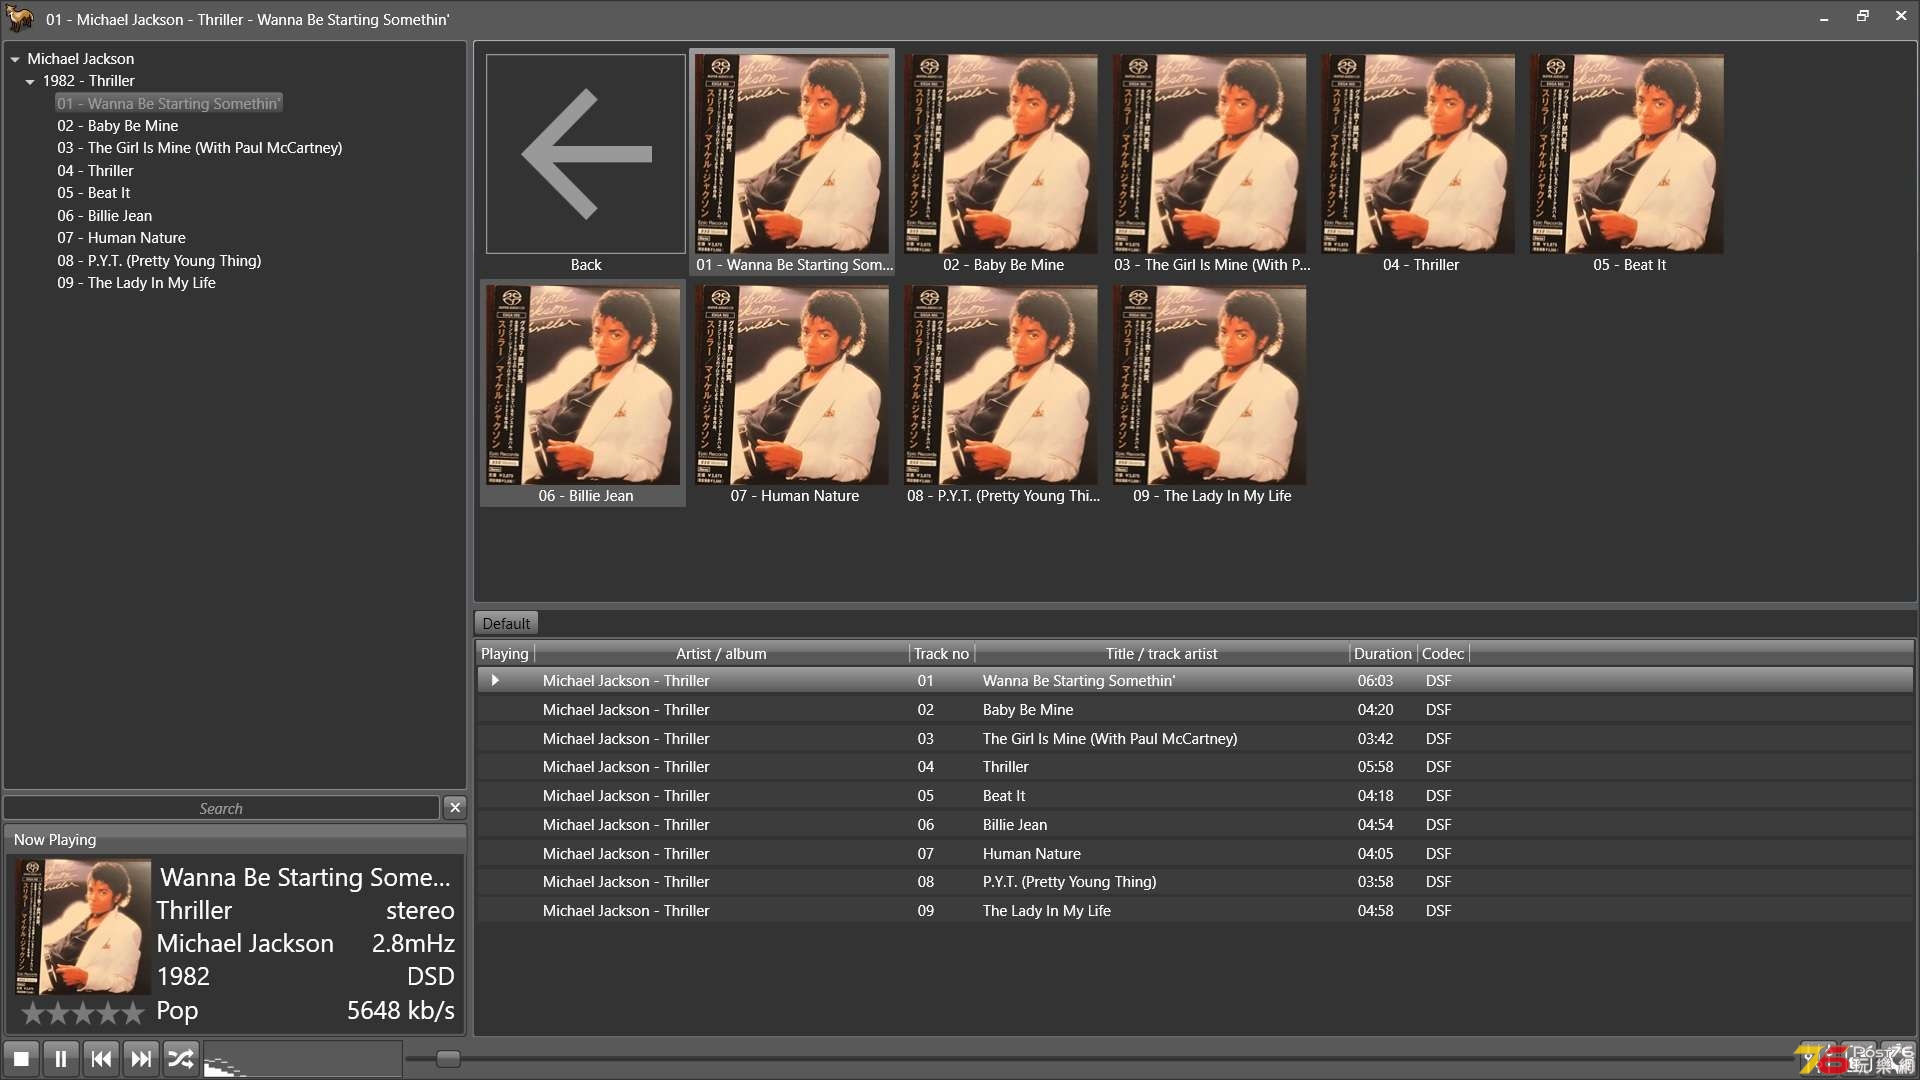Click the spectrum visualization display
This screenshot has height=1080, width=1920.
click(302, 1058)
